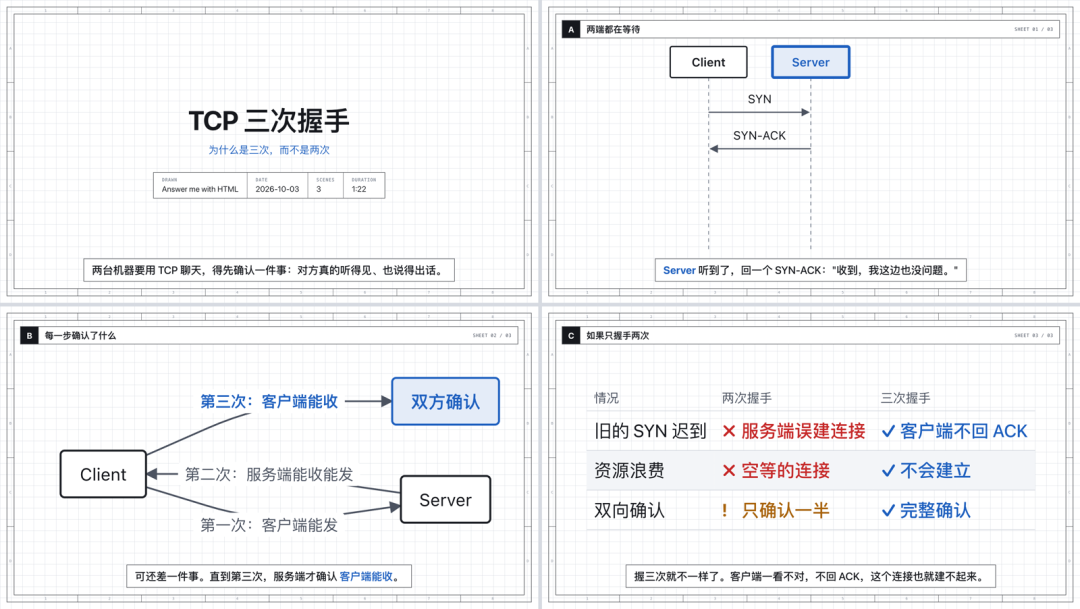Click the column header 情况
This screenshot has height=609, width=1080.
coord(607,398)
